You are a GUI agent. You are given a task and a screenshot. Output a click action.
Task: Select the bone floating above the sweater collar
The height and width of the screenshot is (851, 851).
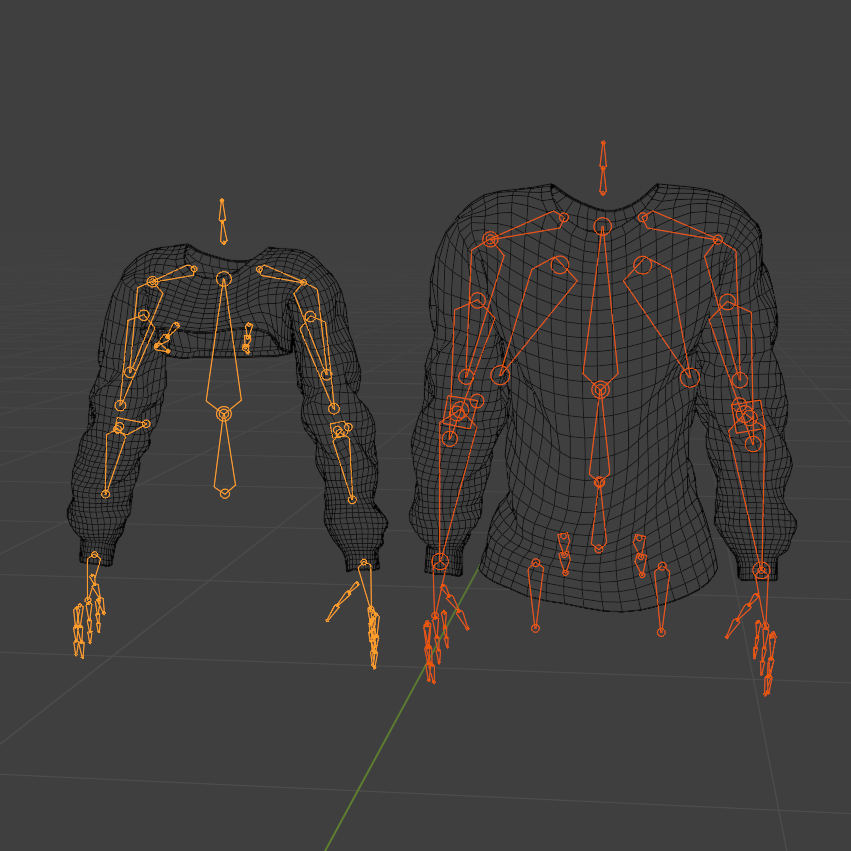[602, 168]
